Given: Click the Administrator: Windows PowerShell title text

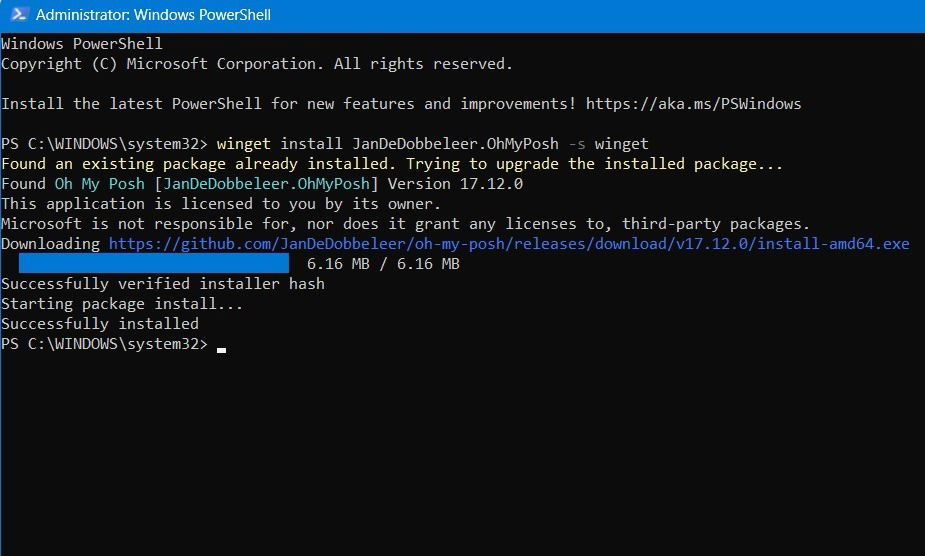Looking at the screenshot, I should point(153,15).
